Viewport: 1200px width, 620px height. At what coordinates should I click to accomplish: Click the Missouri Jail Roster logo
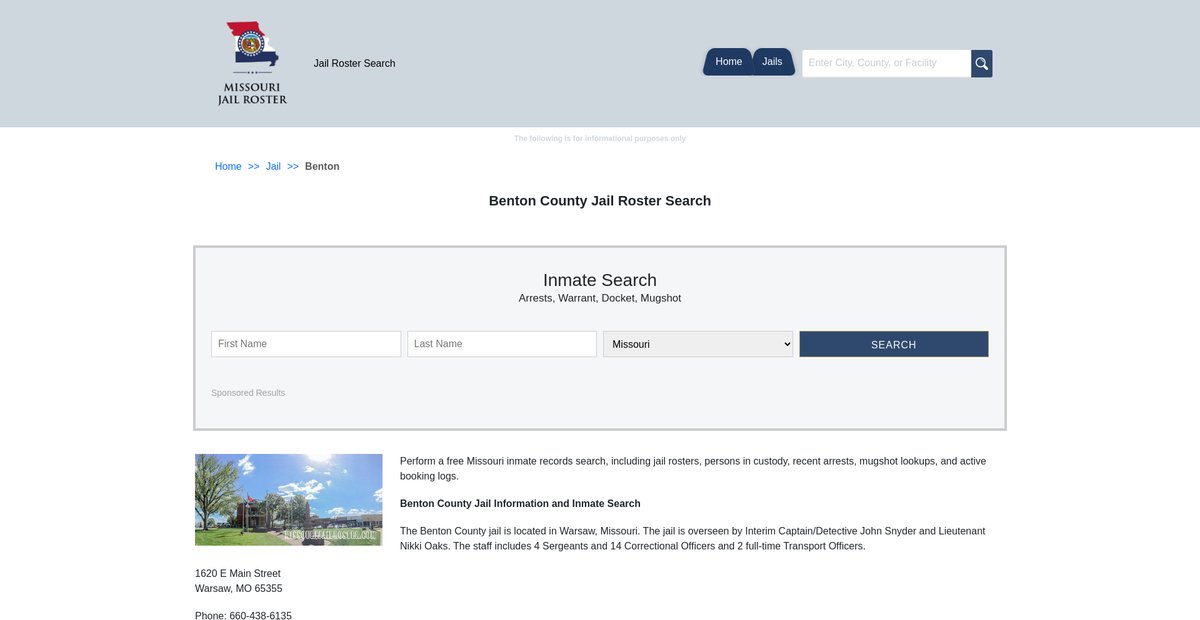253,63
